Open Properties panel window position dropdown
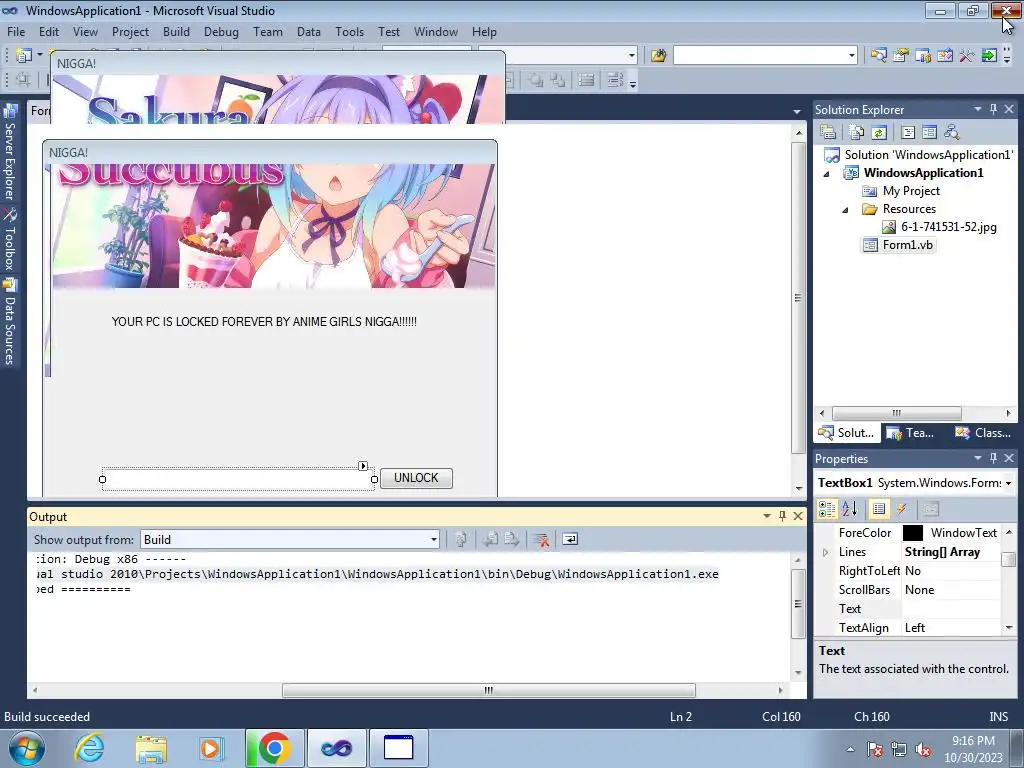 tap(978, 458)
